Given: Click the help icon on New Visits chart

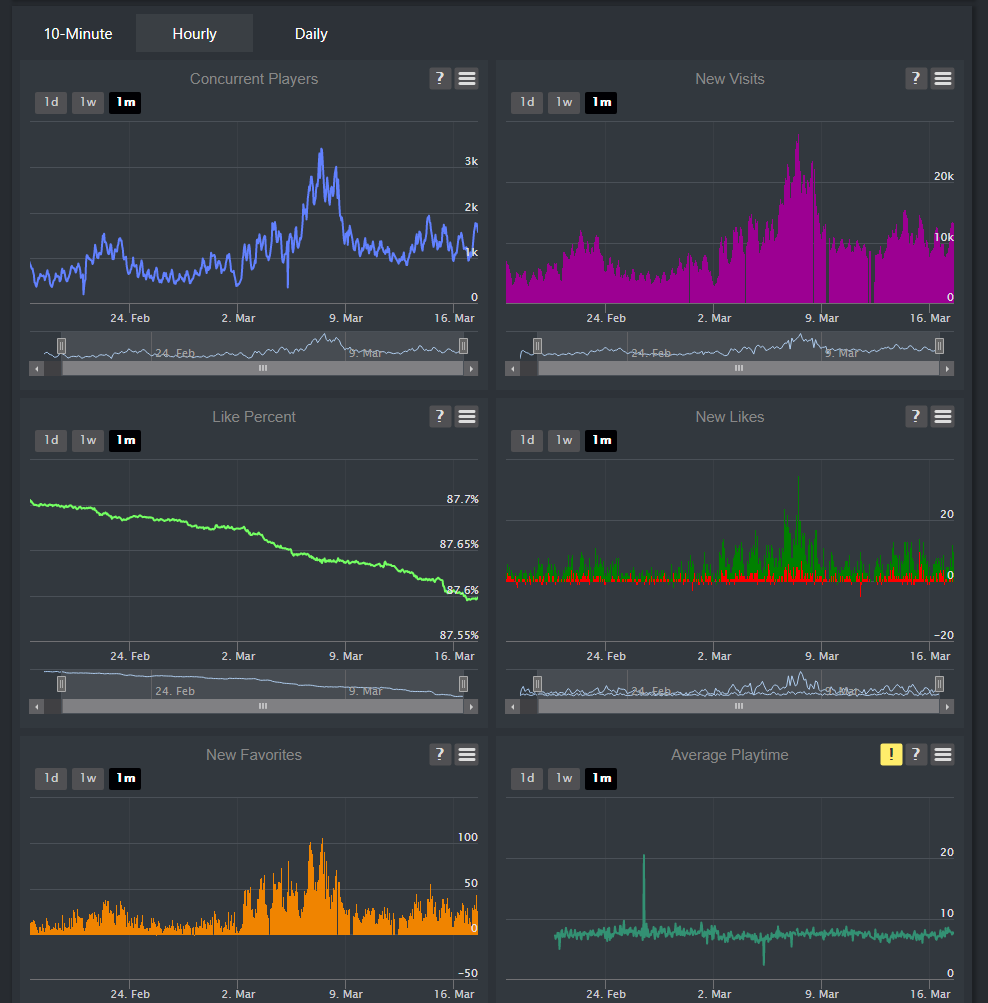Looking at the screenshot, I should click(x=916, y=78).
